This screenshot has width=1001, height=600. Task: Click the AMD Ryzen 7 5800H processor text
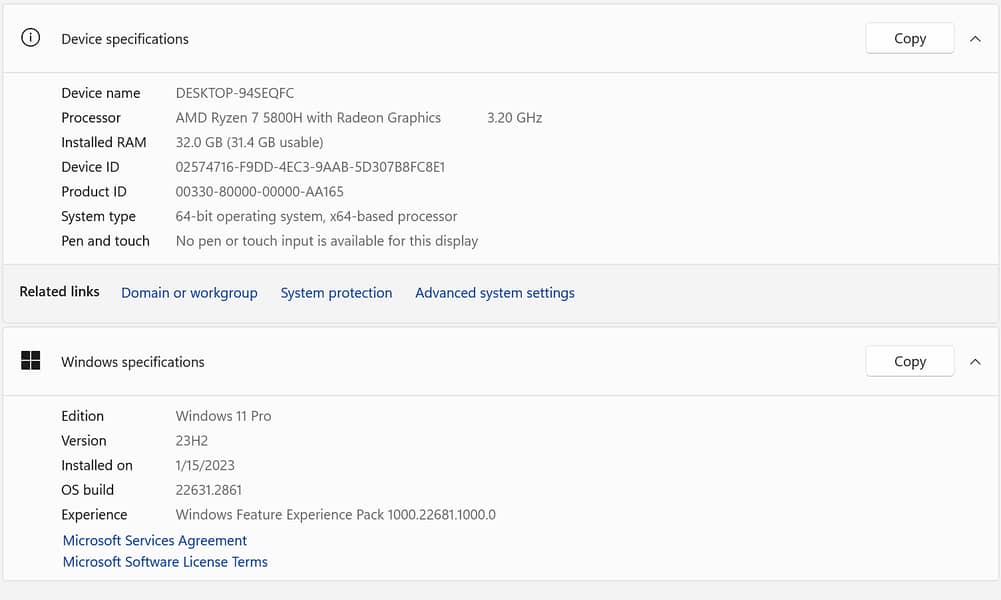tap(308, 118)
